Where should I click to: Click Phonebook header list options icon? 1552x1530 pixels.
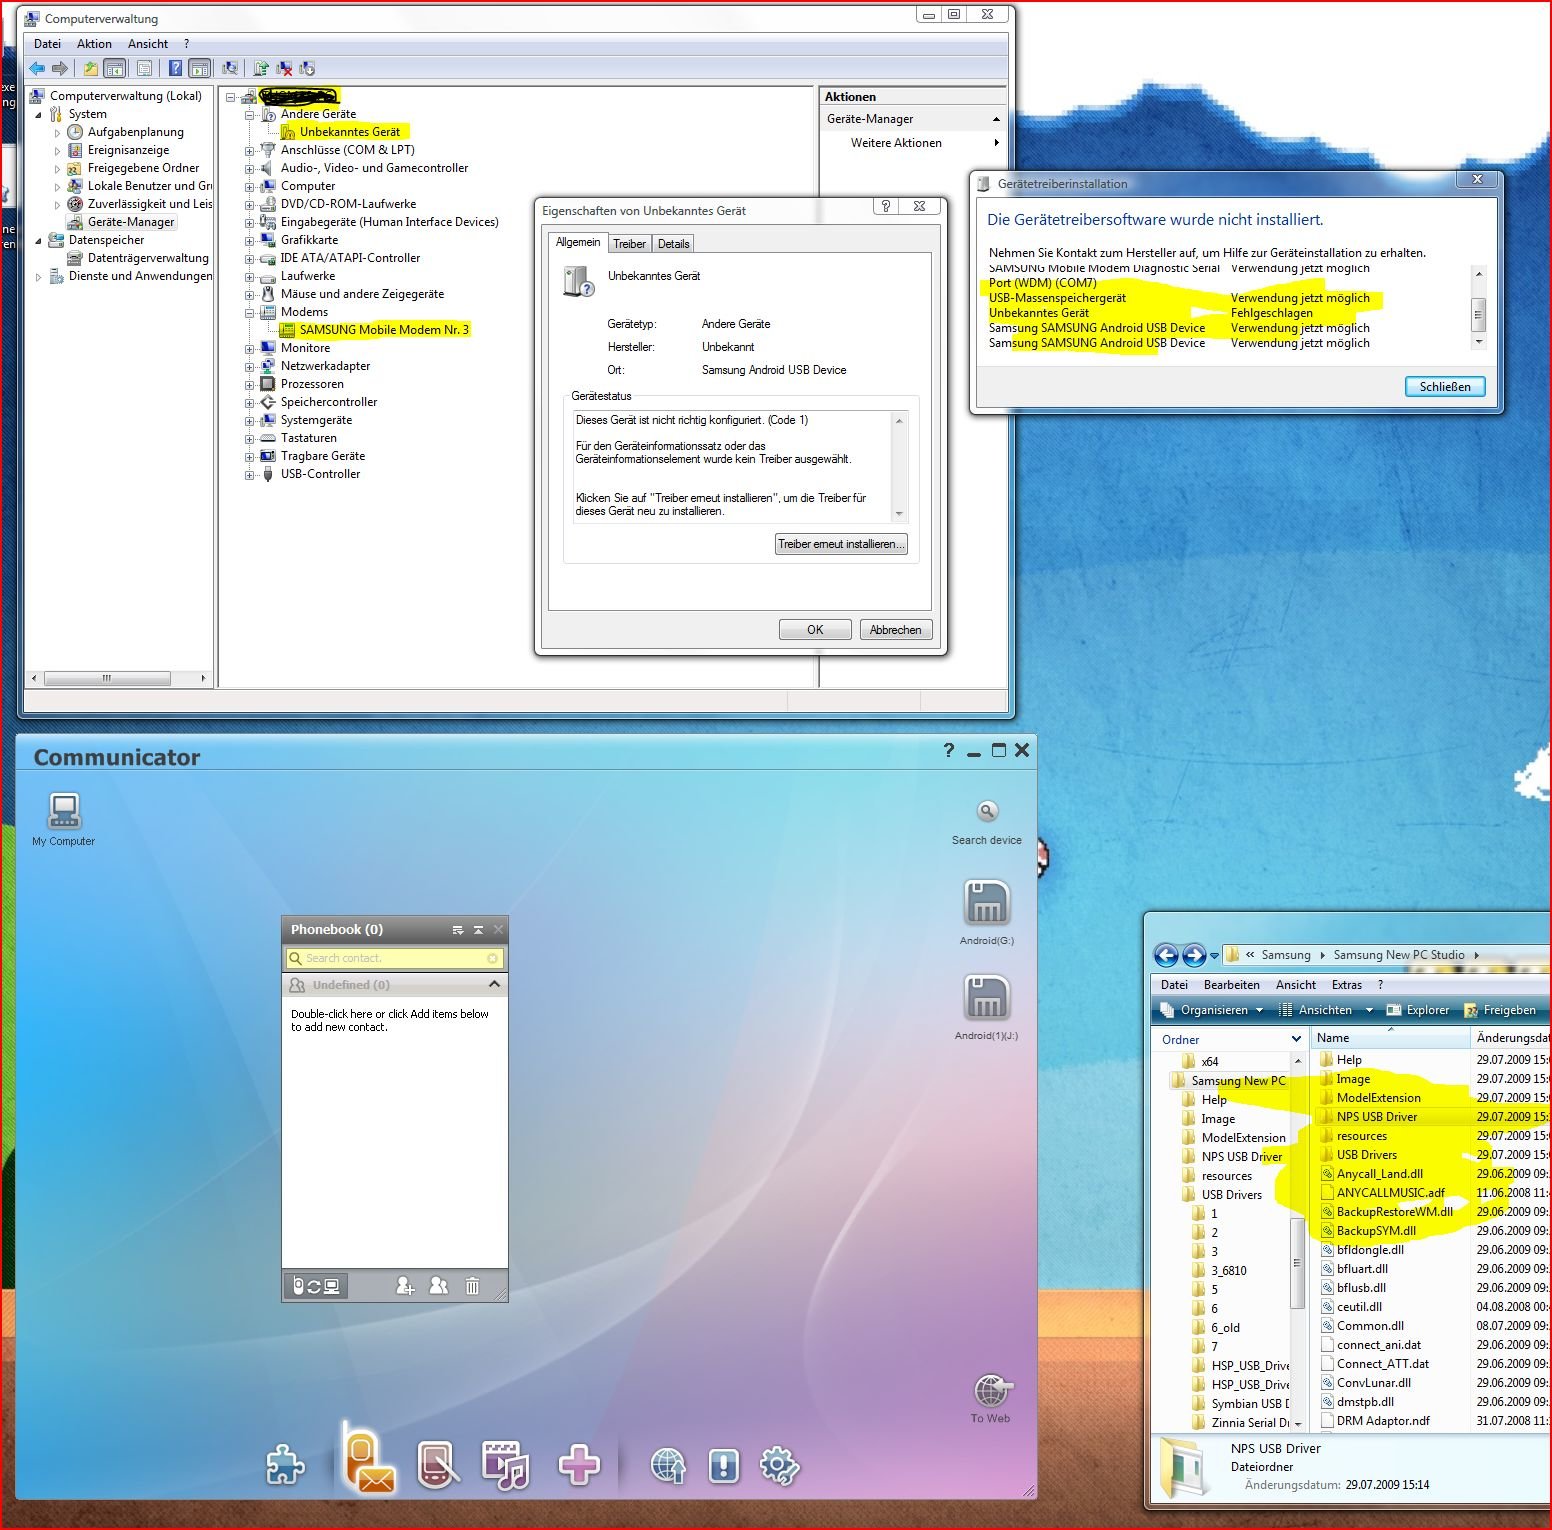(x=458, y=930)
